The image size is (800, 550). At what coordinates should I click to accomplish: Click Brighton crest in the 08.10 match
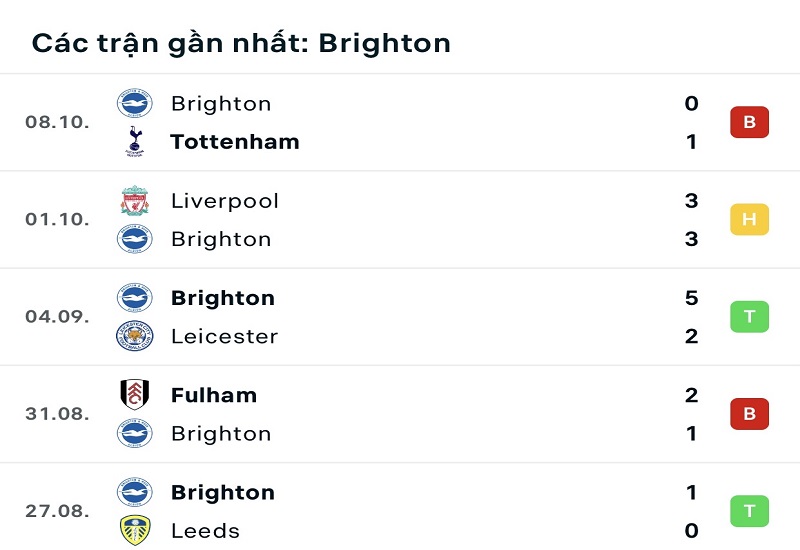click(x=135, y=103)
